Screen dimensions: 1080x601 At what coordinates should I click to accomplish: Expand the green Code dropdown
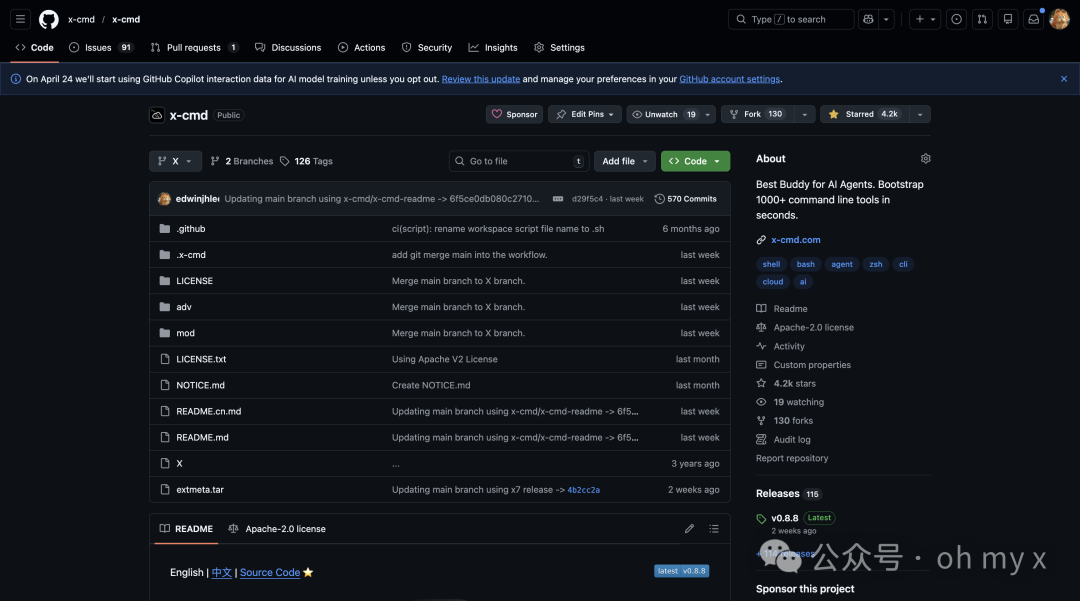pos(694,160)
